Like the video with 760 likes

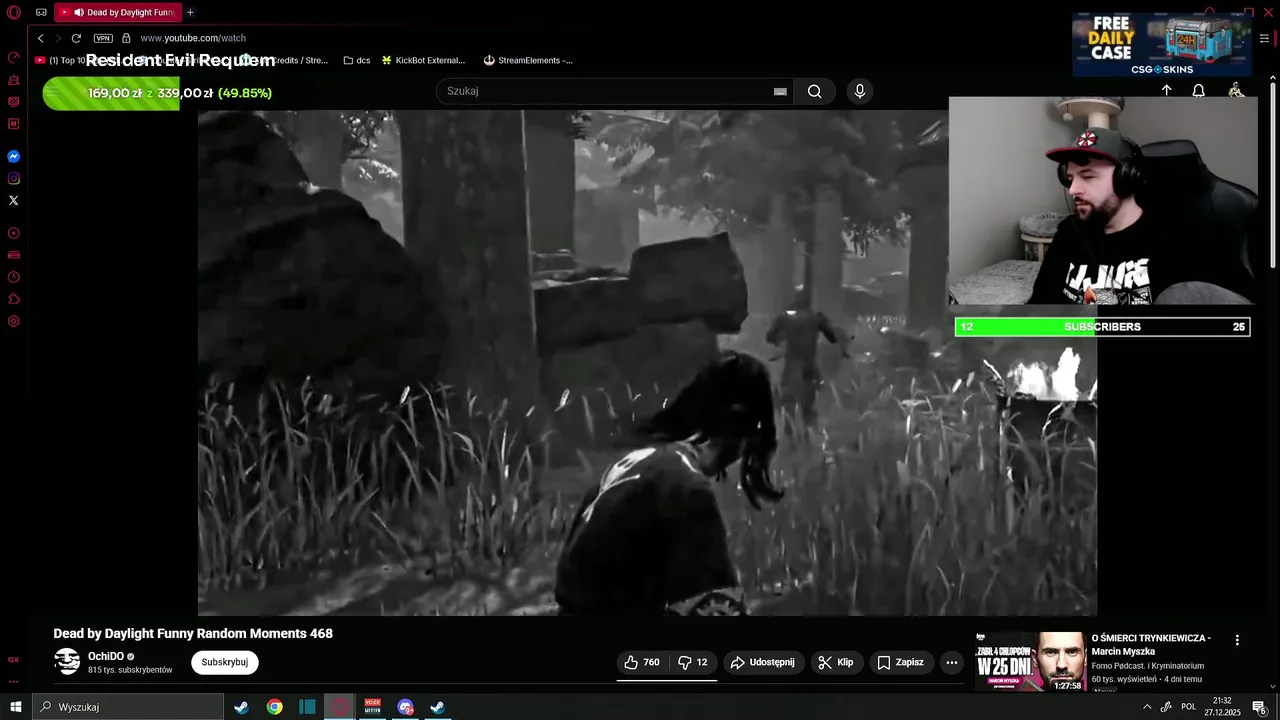(642, 662)
